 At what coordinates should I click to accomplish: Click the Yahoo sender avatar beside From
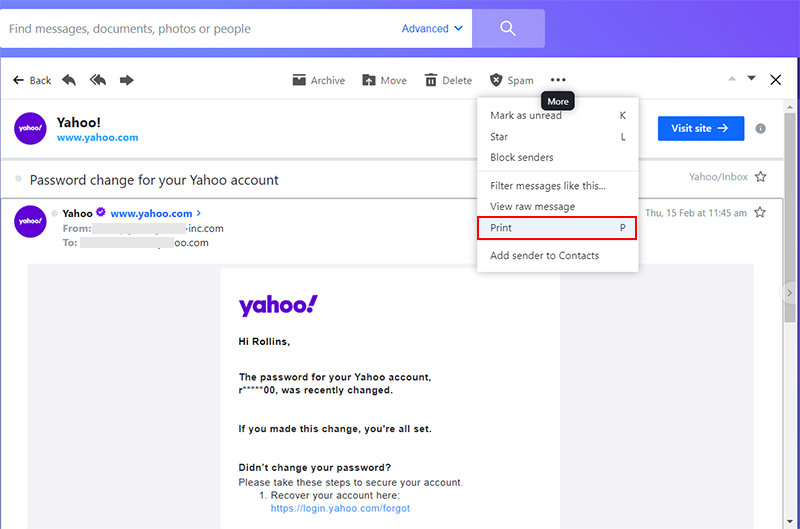pos(30,221)
